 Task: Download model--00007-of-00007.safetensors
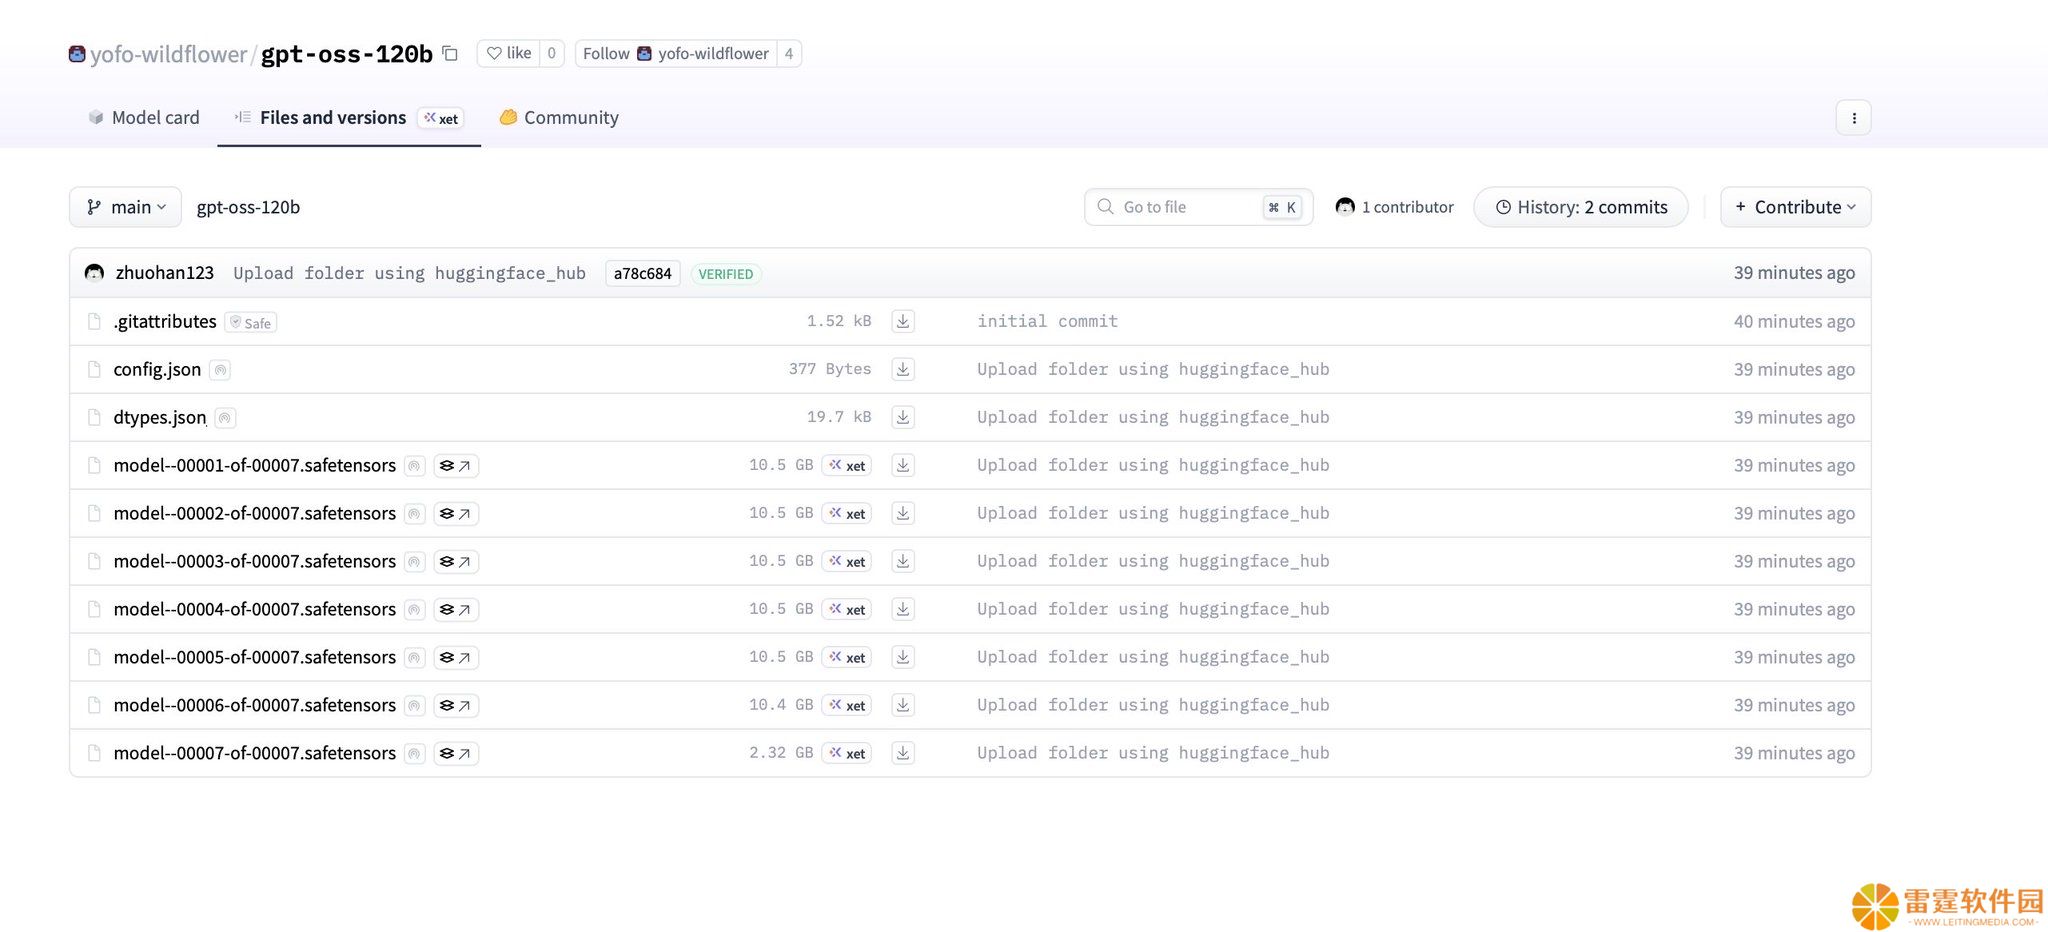pos(902,753)
